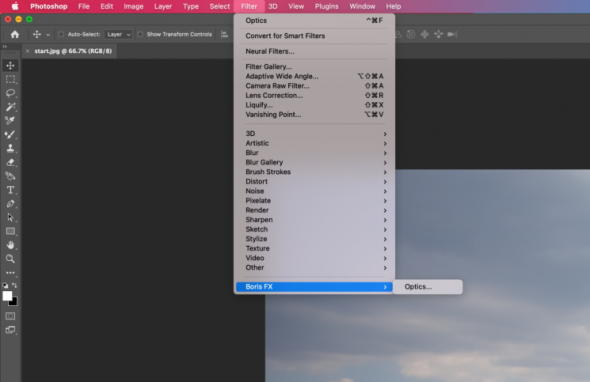Open the Plugins menu
The height and width of the screenshot is (382, 590).
pos(326,6)
